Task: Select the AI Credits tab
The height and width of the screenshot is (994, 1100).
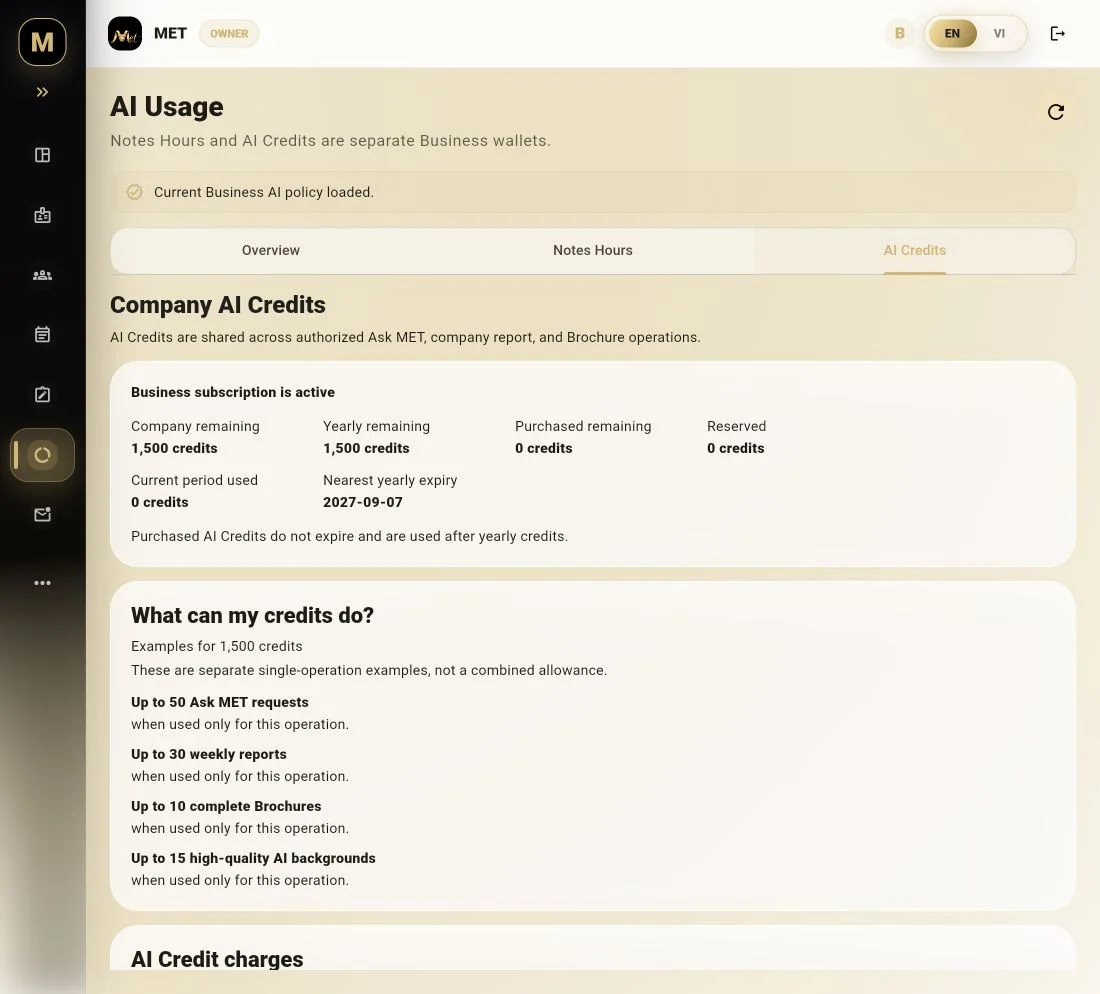Action: click(915, 250)
